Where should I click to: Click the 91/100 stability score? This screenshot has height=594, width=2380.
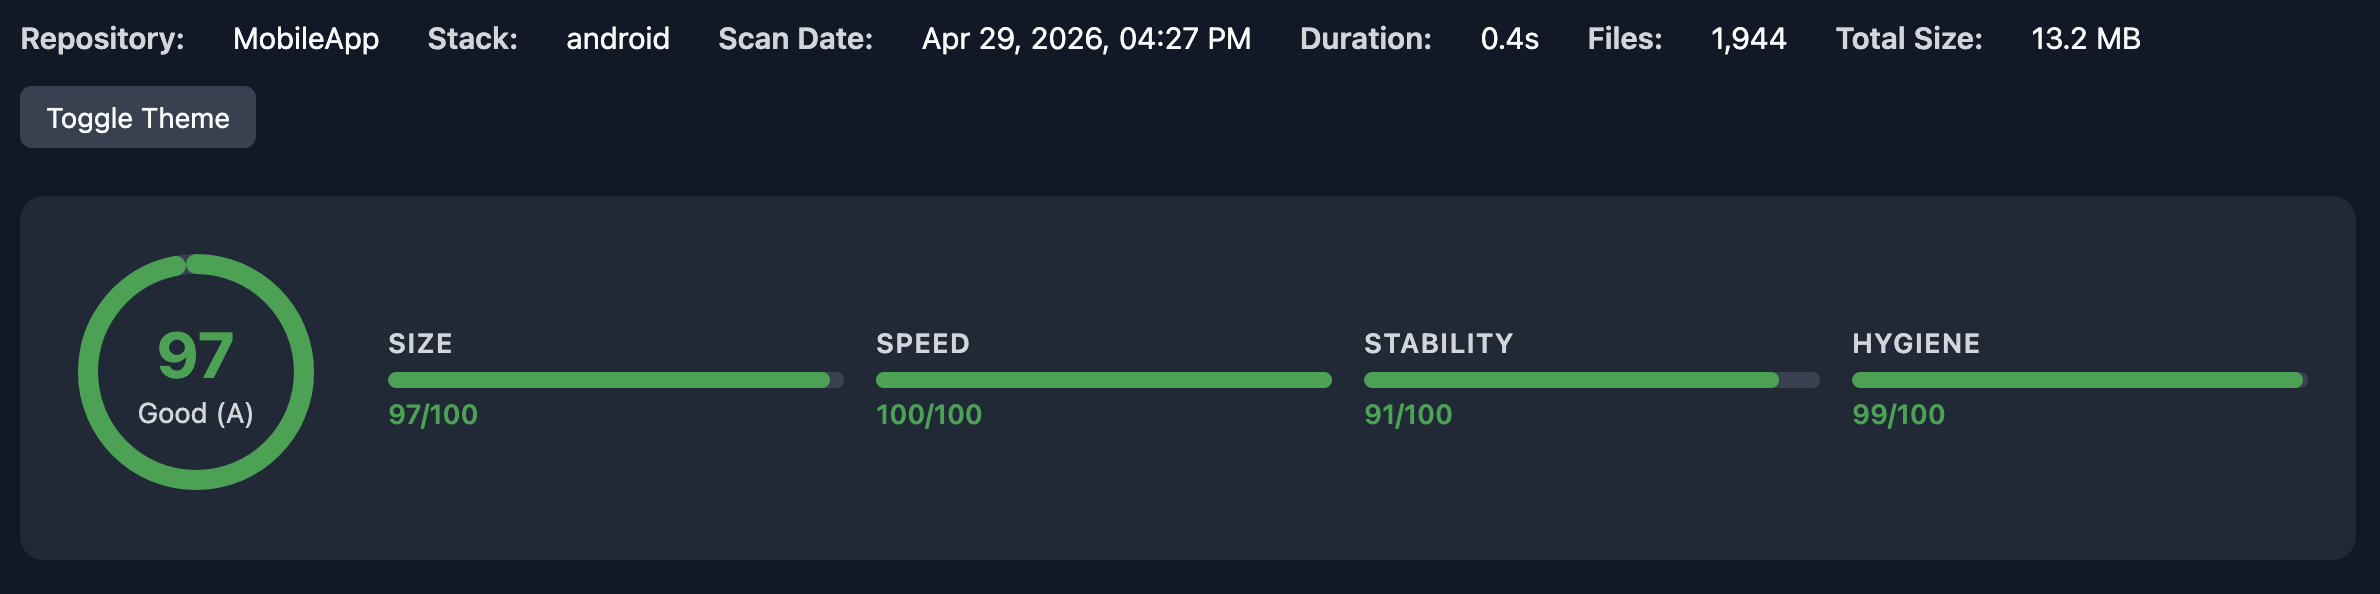pyautogui.click(x=1408, y=414)
